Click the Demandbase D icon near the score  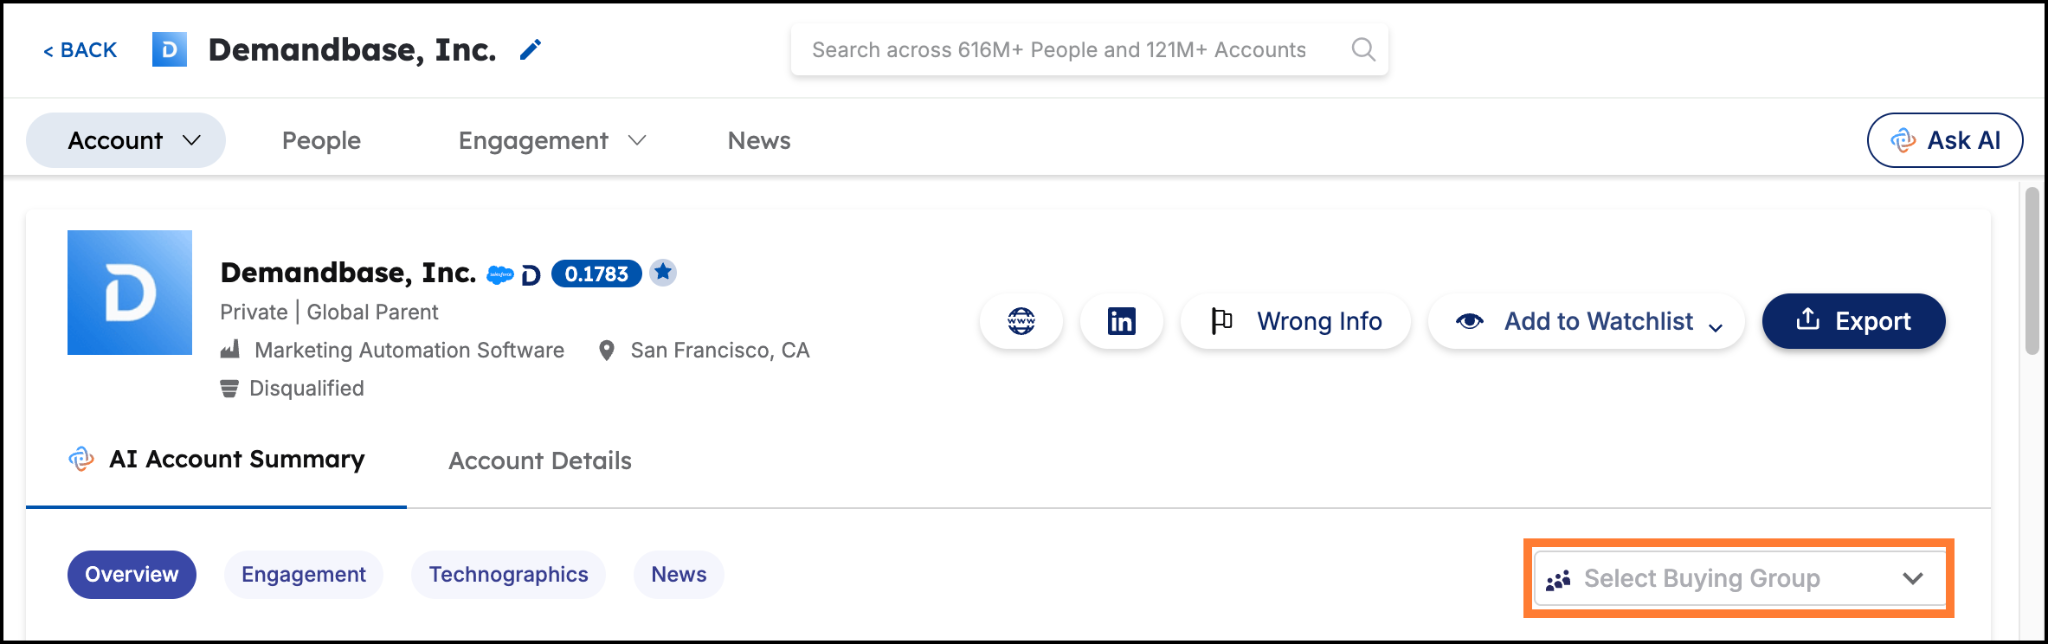(531, 275)
